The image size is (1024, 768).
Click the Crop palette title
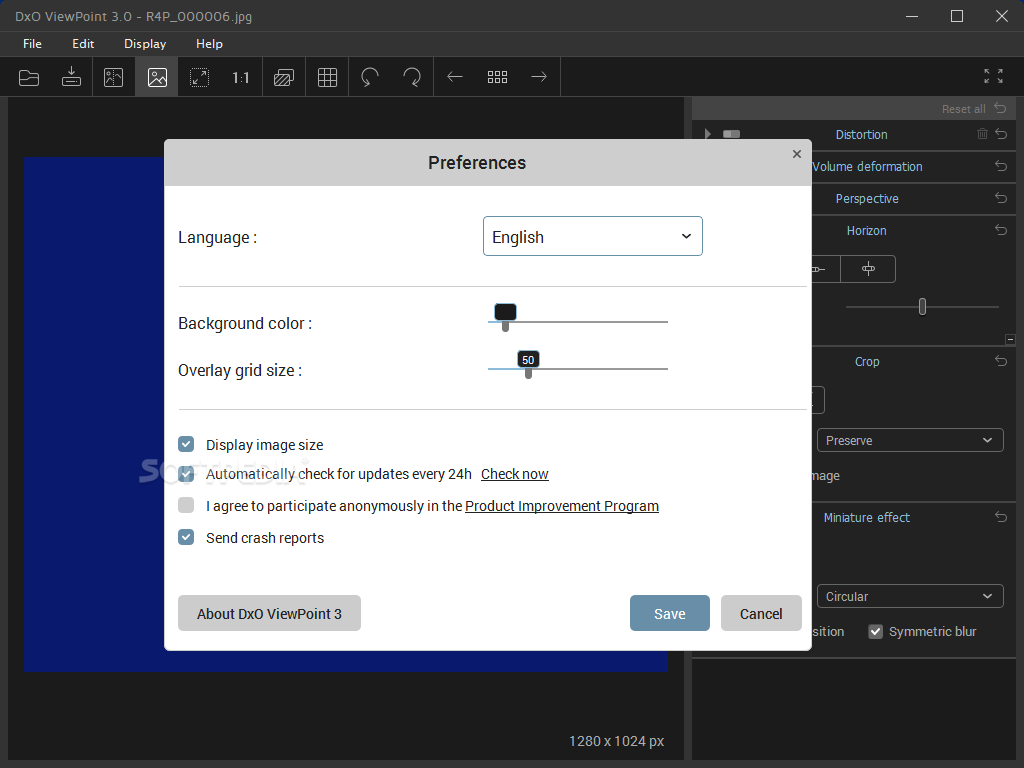click(867, 362)
